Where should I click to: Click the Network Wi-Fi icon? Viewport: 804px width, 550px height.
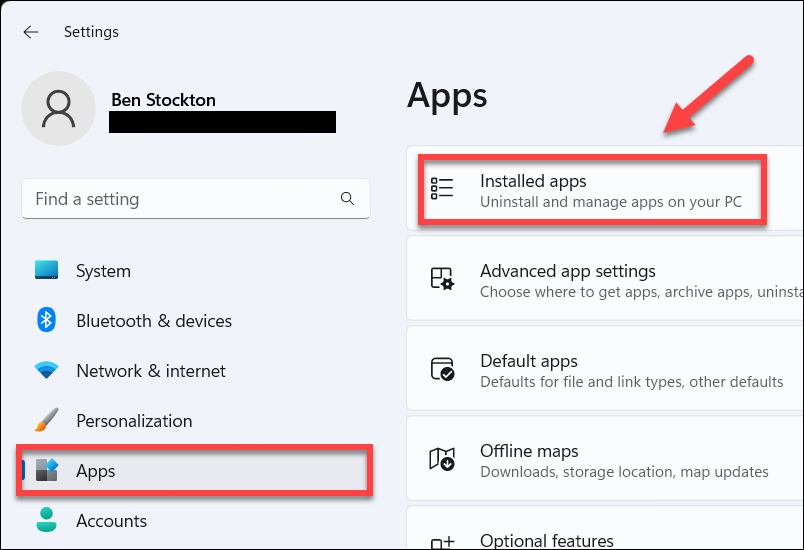point(46,371)
